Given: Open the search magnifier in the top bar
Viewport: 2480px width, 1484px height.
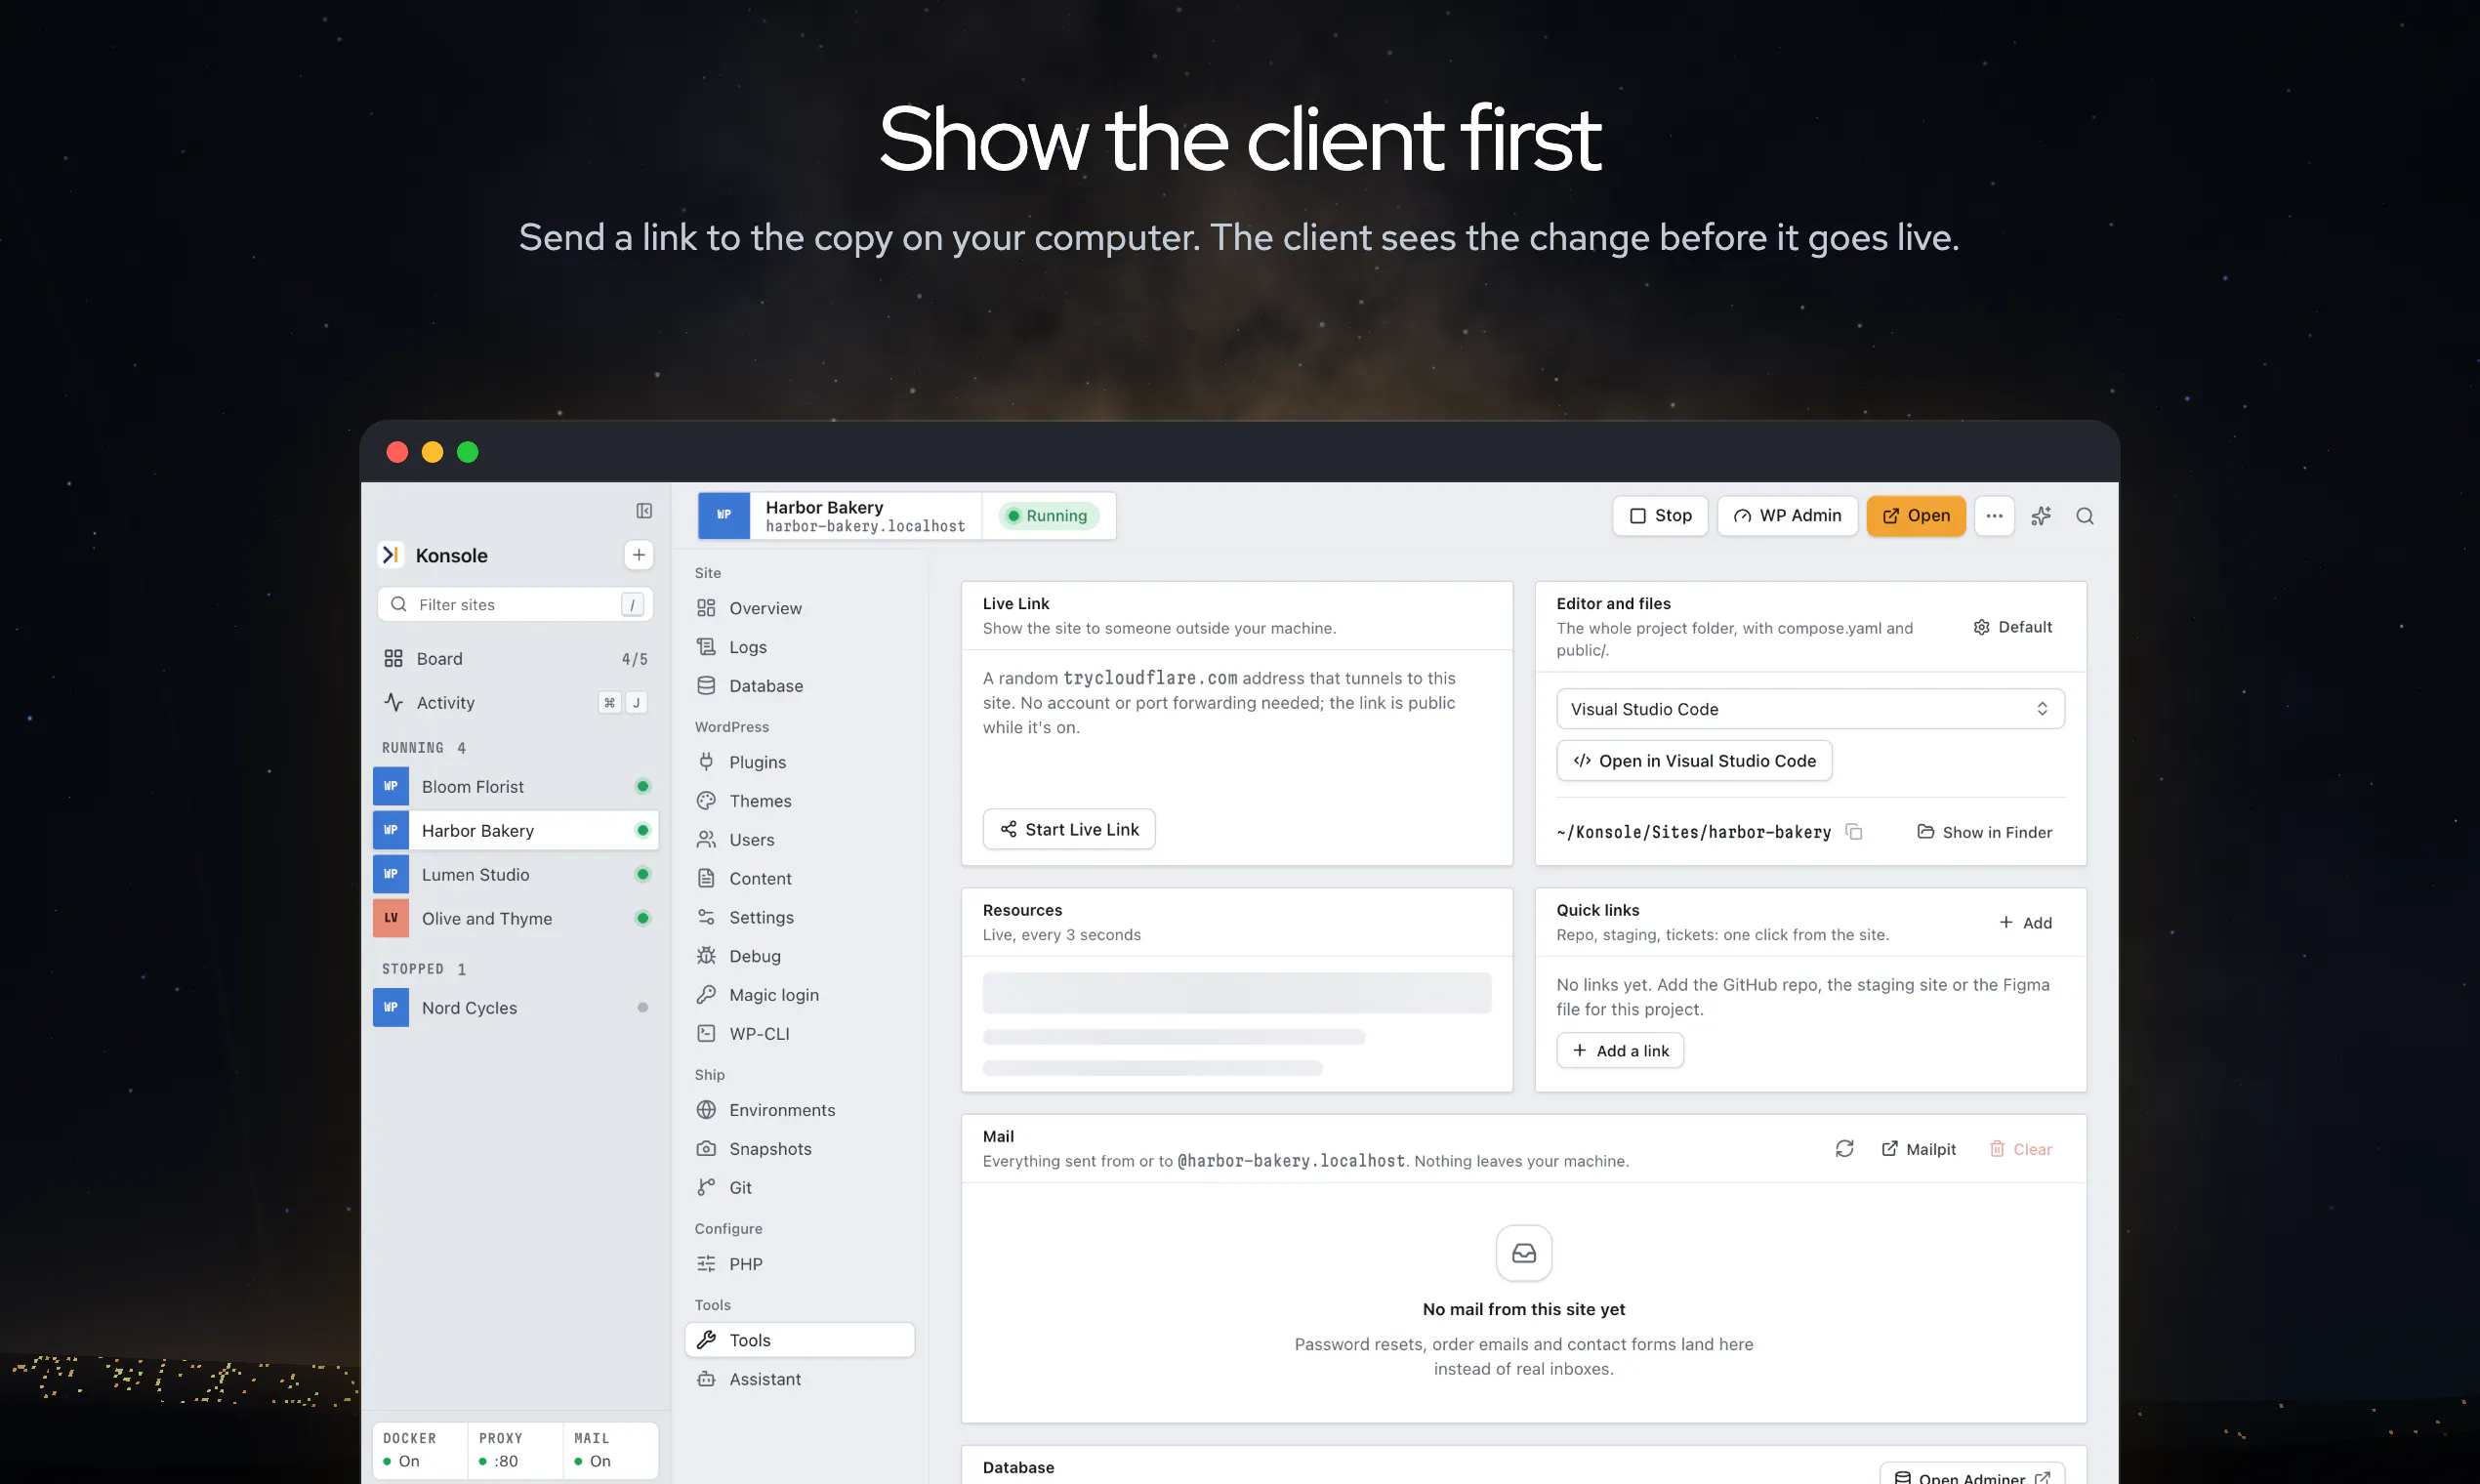Looking at the screenshot, I should pos(2085,516).
